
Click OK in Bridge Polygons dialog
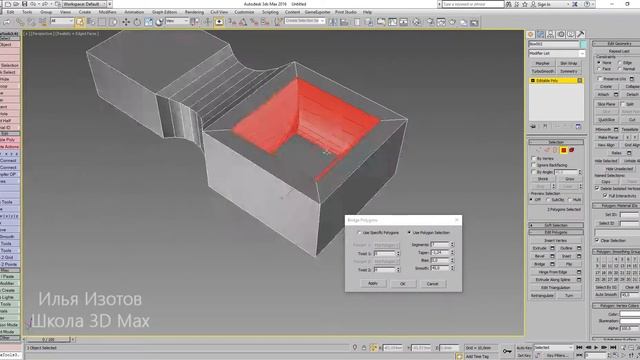(x=403, y=284)
